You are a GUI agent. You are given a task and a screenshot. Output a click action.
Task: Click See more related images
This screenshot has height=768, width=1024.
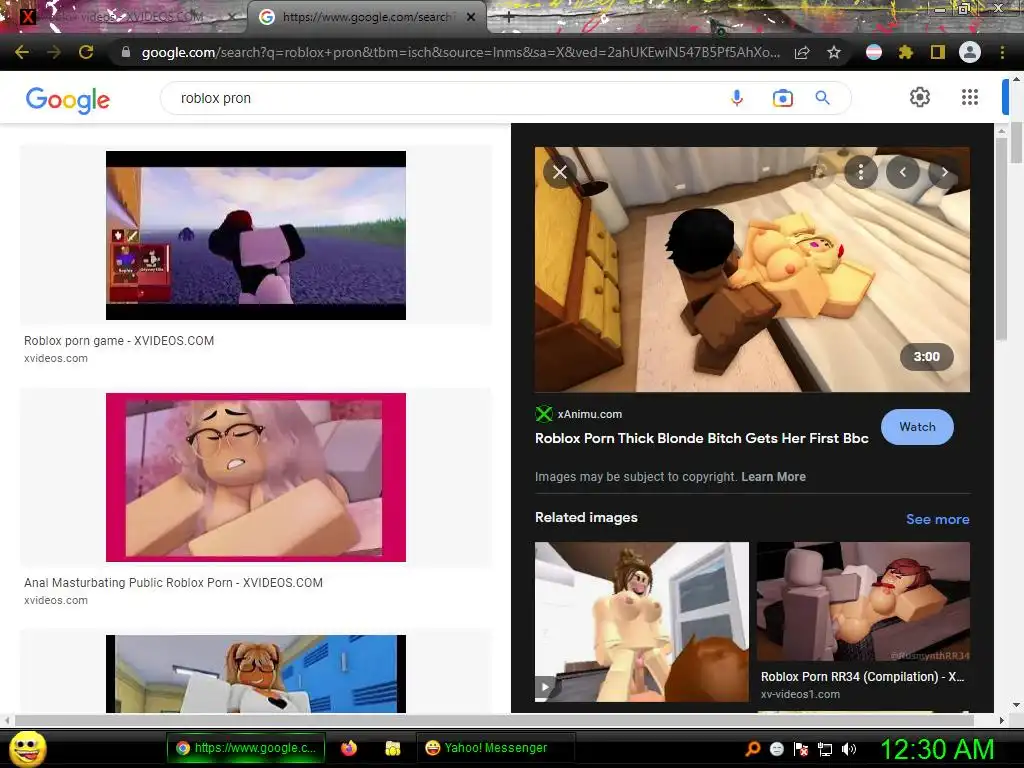pyautogui.click(x=937, y=519)
